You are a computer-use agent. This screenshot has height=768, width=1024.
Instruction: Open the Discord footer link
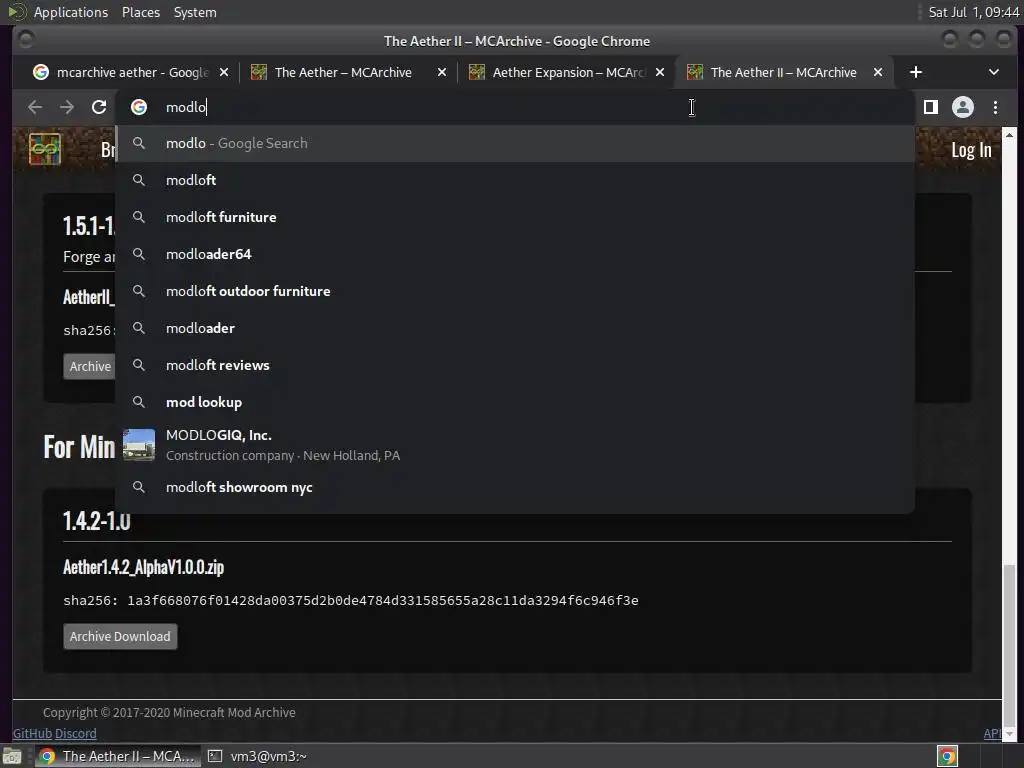click(x=76, y=733)
